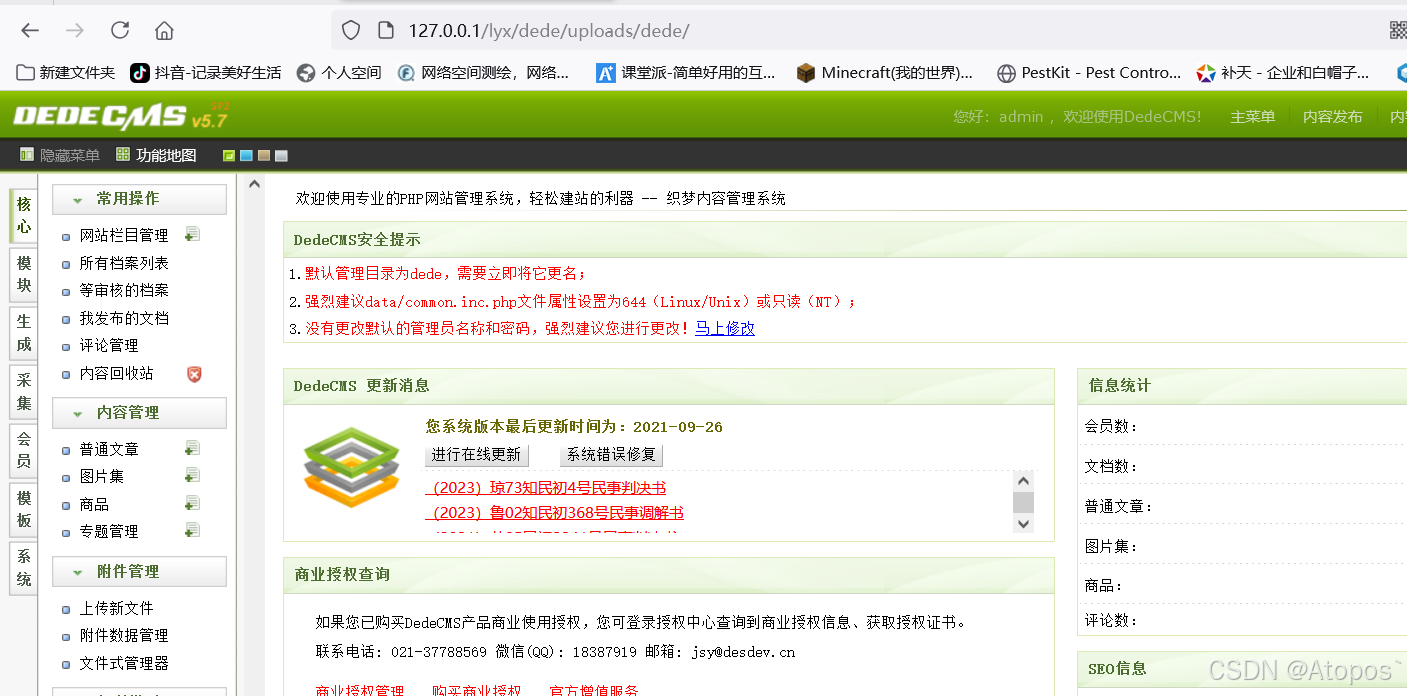The height and width of the screenshot is (696, 1407).
Task: Open 上传新文件
Action: [116, 608]
